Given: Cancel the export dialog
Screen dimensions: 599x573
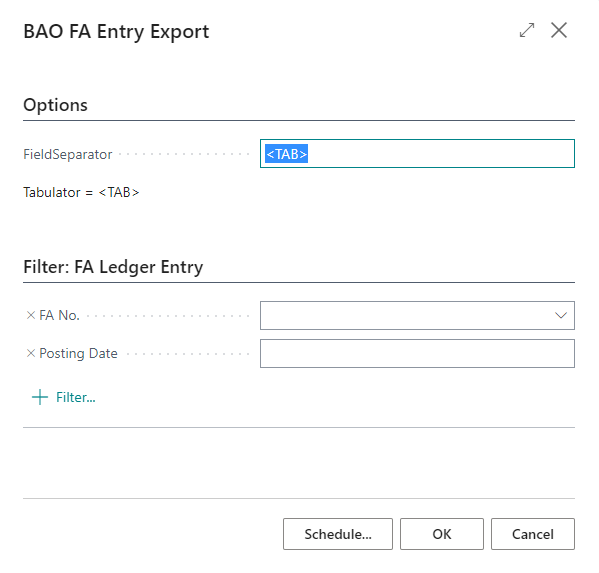Looking at the screenshot, I should (533, 534).
